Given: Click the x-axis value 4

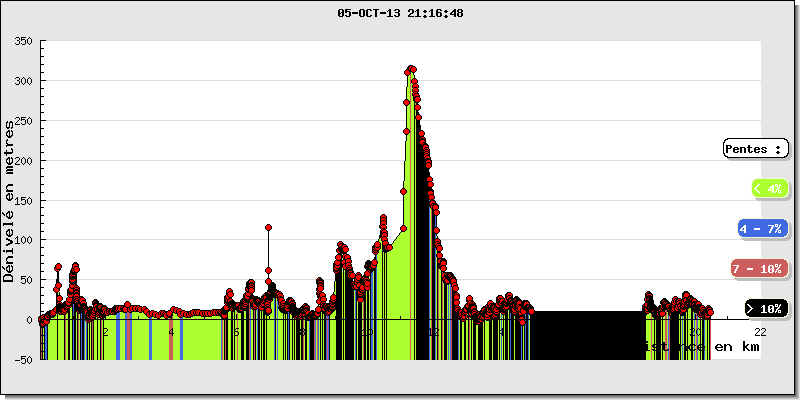Looking at the screenshot, I should point(171,332).
